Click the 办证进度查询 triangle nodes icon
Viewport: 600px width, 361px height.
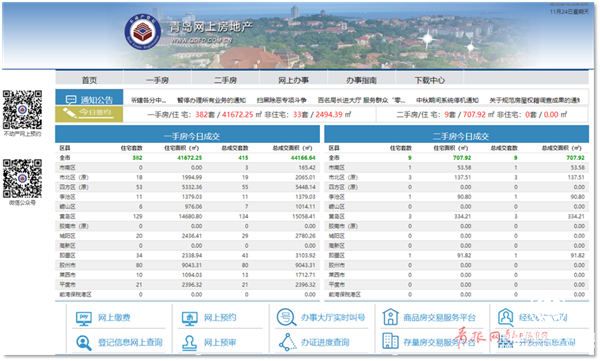pyautogui.click(x=287, y=342)
